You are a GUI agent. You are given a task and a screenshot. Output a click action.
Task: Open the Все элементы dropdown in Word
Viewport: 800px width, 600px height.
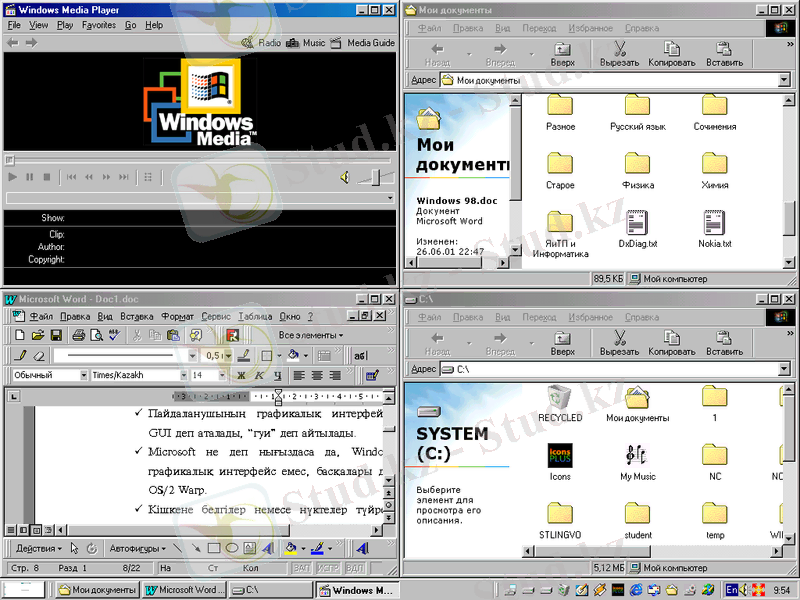311,335
